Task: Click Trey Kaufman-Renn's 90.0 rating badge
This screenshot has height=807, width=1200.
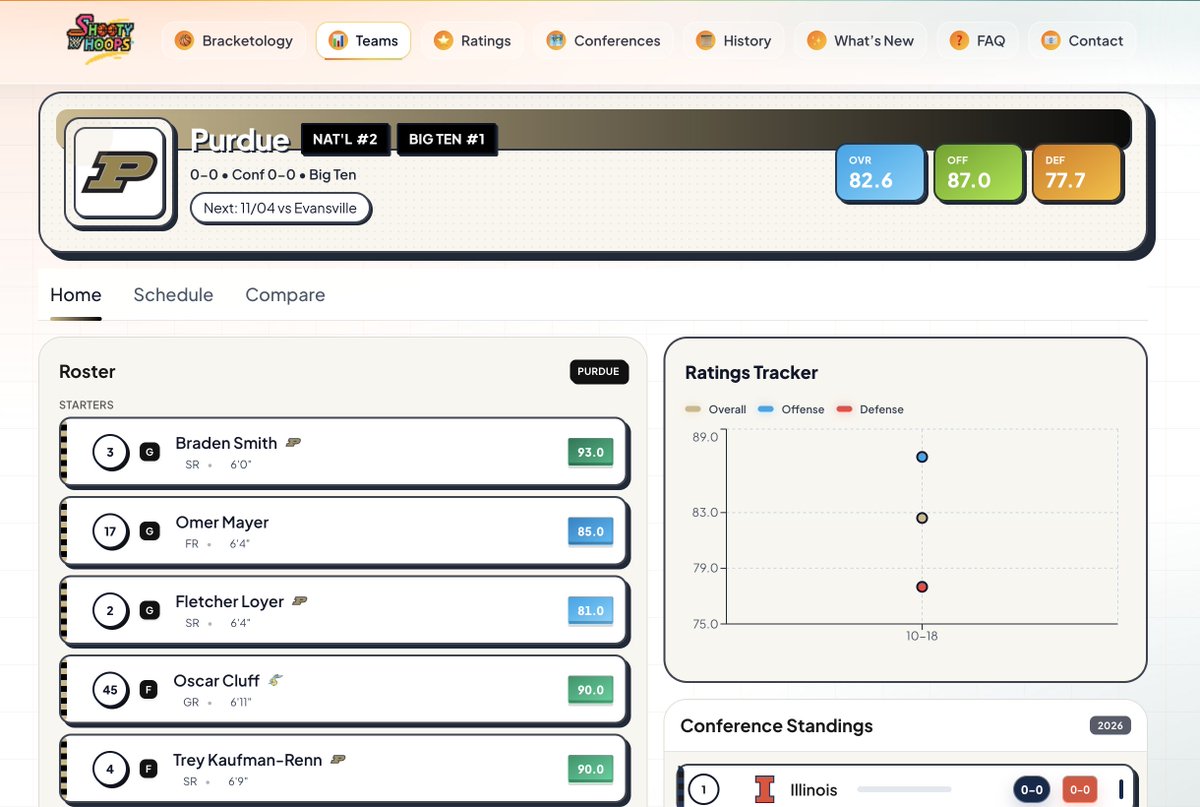Action: tap(590, 769)
